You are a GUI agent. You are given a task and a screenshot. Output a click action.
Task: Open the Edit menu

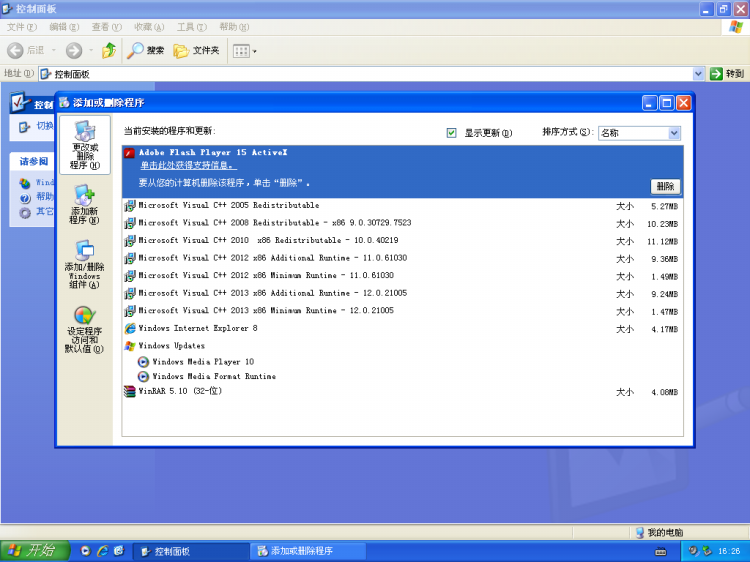tap(64, 27)
